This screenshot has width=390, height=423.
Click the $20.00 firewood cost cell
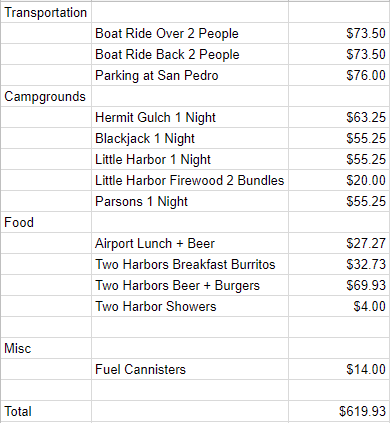pos(339,180)
